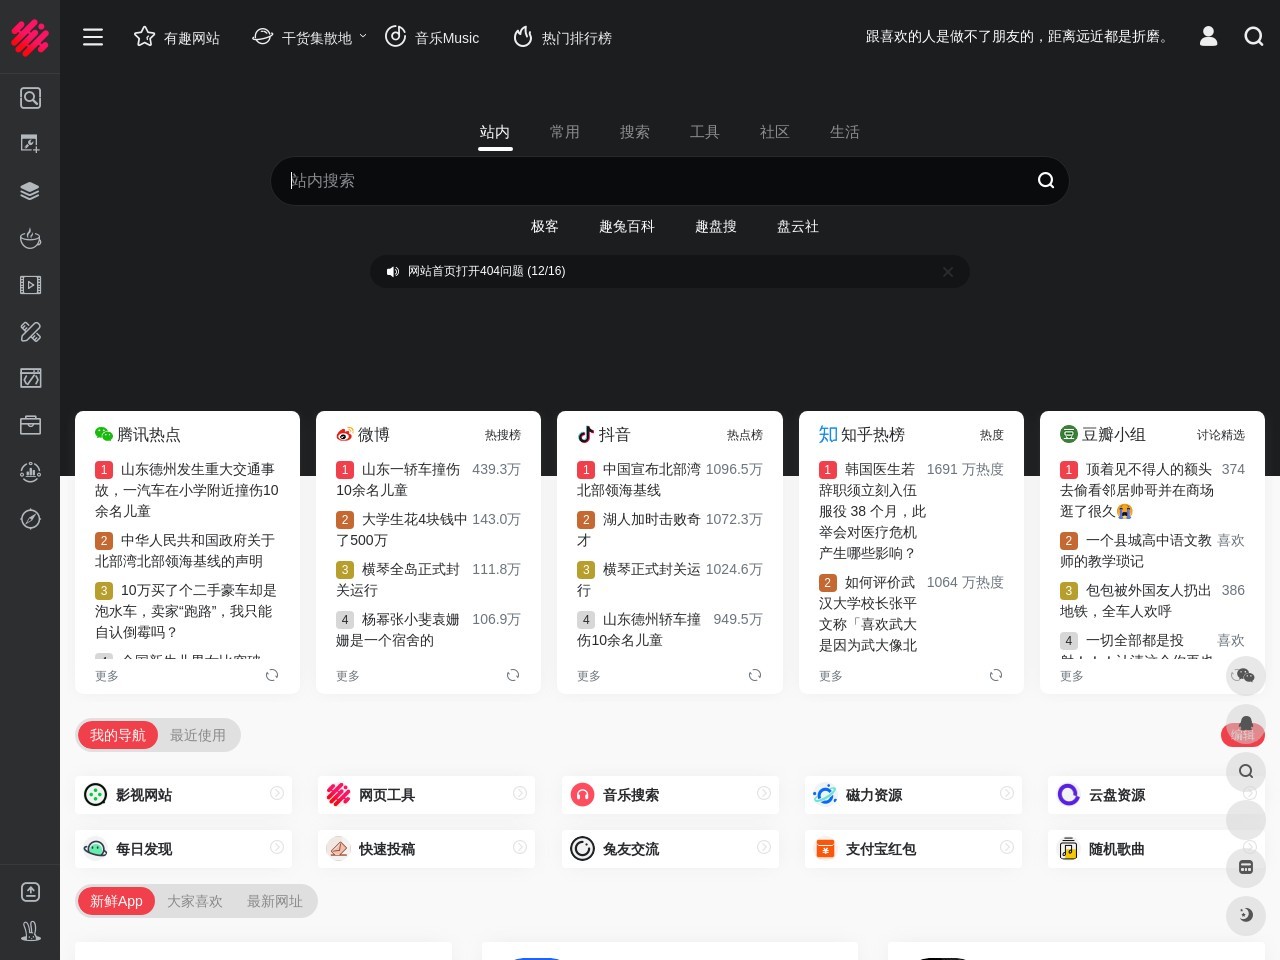Click the 更多 link under 微博热搜
Image resolution: width=1280 pixels, height=960 pixels.
348,675
